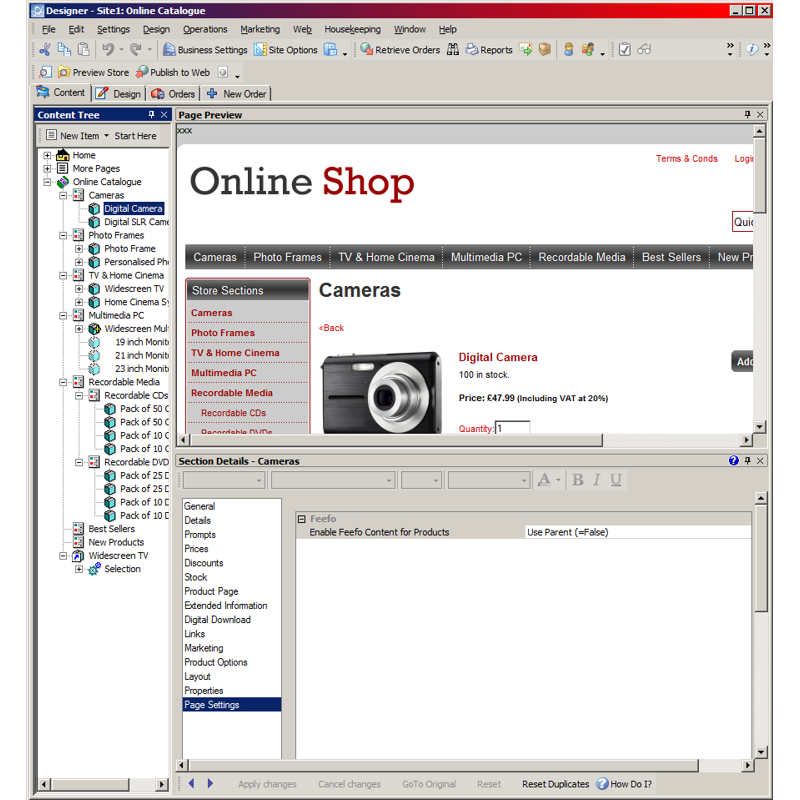The height and width of the screenshot is (800, 800).
Task: Click the Quantity input field in preview
Action: pos(513,428)
